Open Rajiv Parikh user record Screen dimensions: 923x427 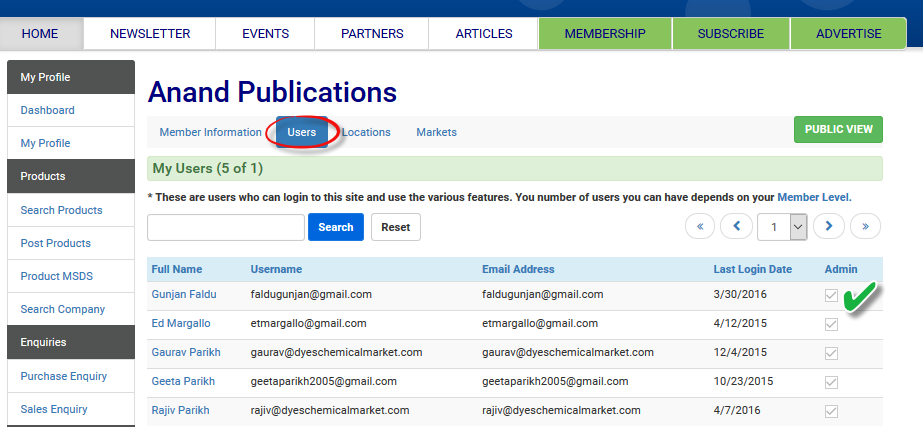180,410
